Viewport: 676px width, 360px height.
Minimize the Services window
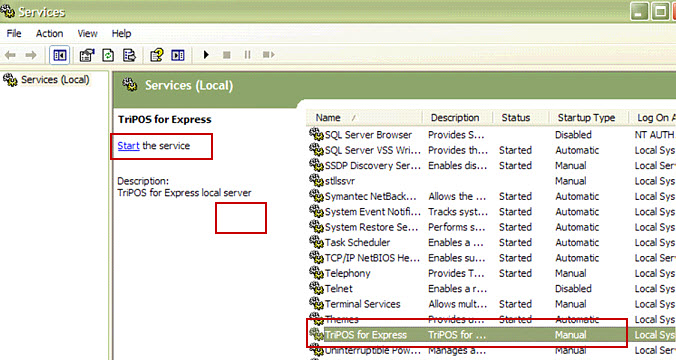pyautogui.click(x=639, y=11)
